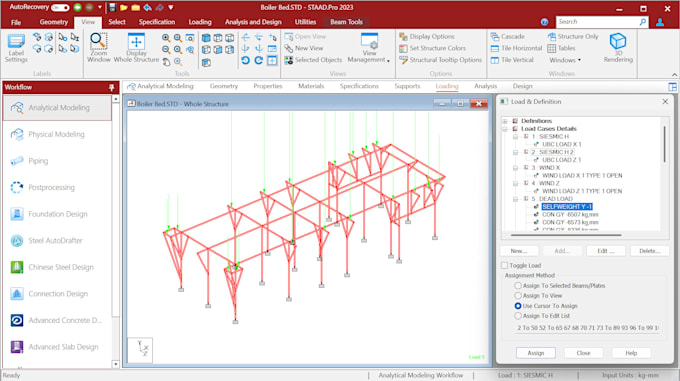Open the quick access toolbar dropdown arrow

[x=171, y=7]
